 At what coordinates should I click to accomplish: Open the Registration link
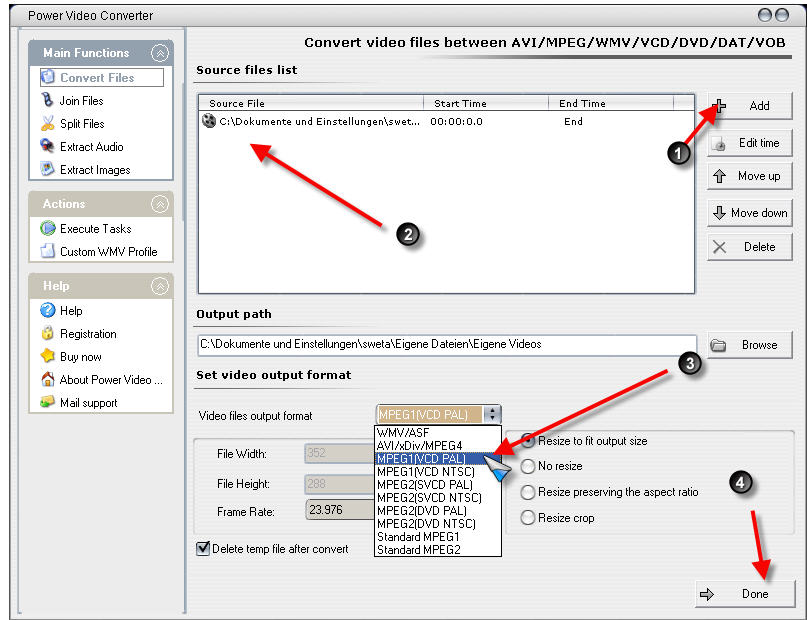pos(88,334)
